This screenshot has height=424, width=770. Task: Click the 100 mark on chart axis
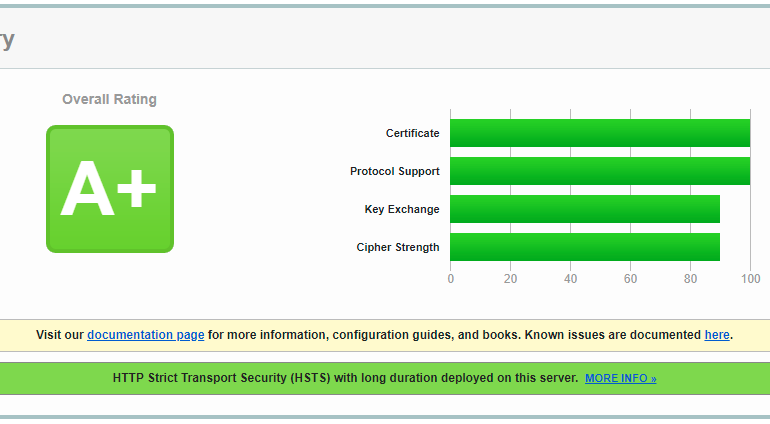point(750,279)
